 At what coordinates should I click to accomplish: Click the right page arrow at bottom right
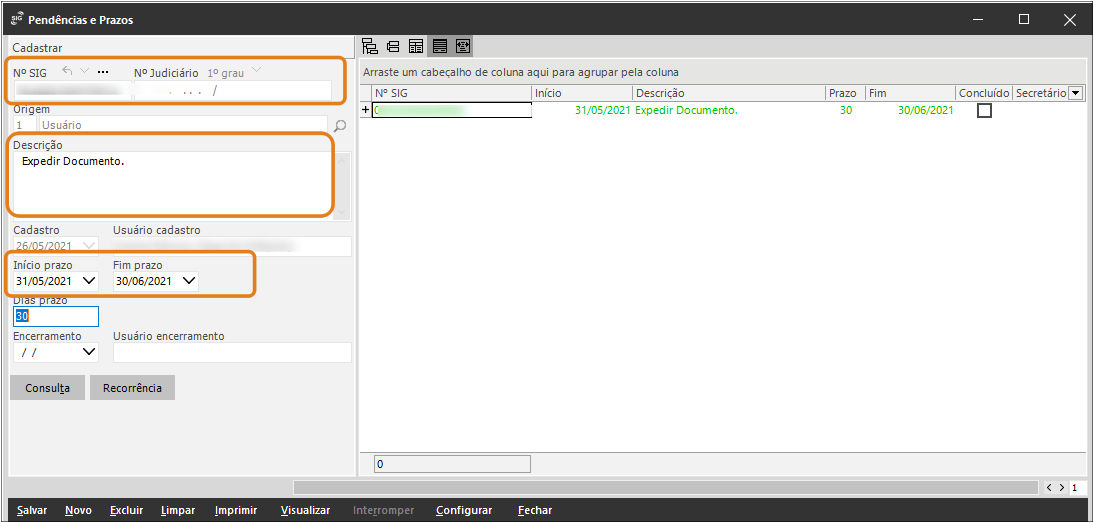coord(1061,488)
